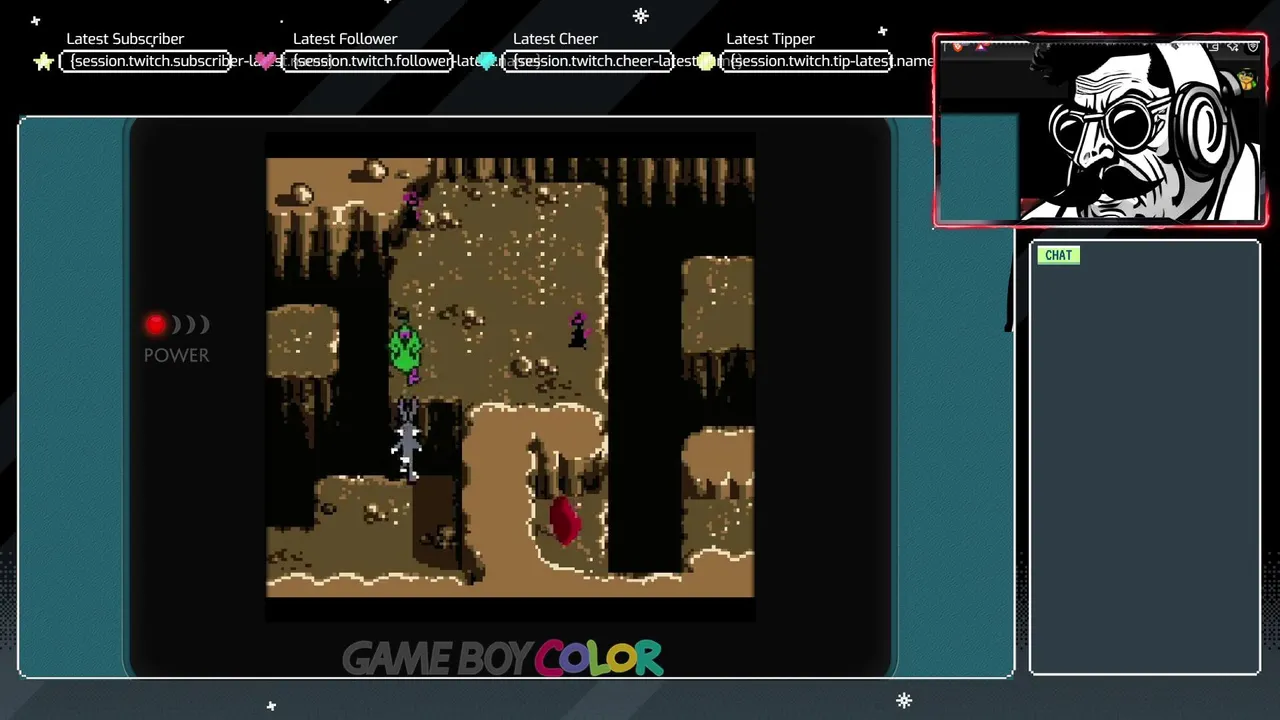Viewport: 1280px width, 720px height.
Task: Click the Latest Follower name field
Action: point(367,61)
